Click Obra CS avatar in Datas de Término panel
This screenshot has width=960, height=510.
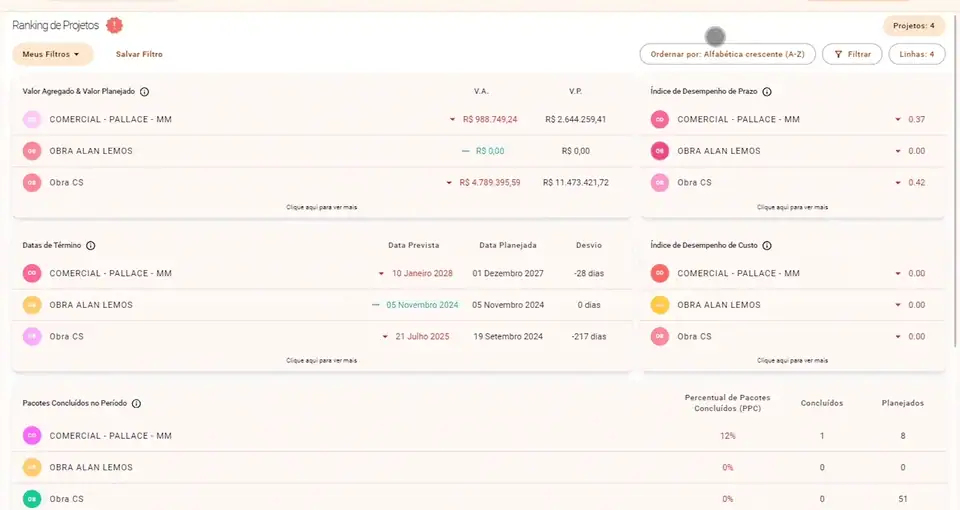[x=32, y=336]
